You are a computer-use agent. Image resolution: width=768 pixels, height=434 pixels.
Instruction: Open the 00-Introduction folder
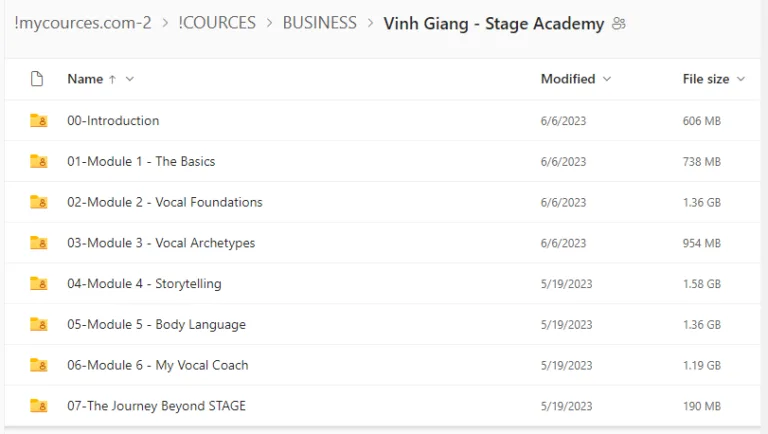click(x=113, y=121)
